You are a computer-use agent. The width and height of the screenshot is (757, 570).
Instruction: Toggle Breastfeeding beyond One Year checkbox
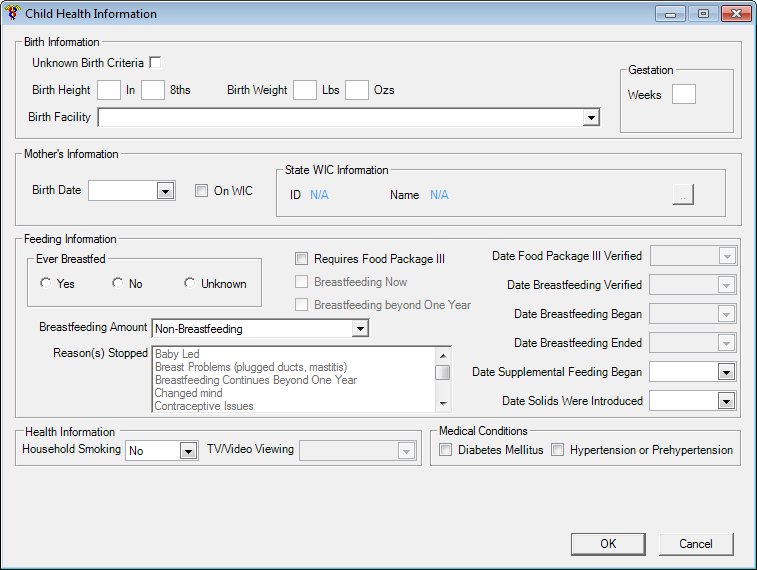pyautogui.click(x=301, y=305)
